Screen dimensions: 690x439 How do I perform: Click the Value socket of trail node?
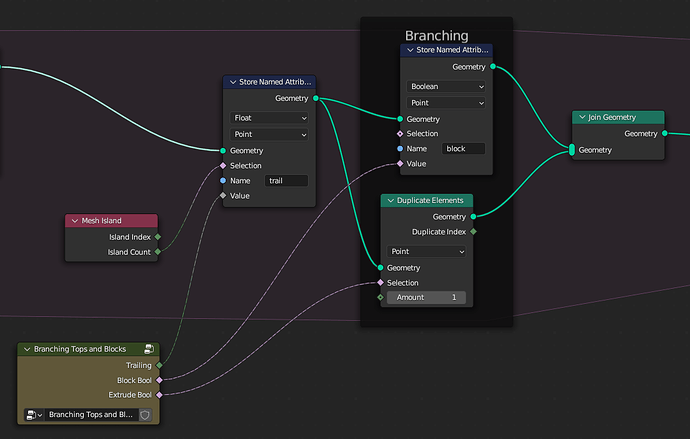tap(223, 196)
